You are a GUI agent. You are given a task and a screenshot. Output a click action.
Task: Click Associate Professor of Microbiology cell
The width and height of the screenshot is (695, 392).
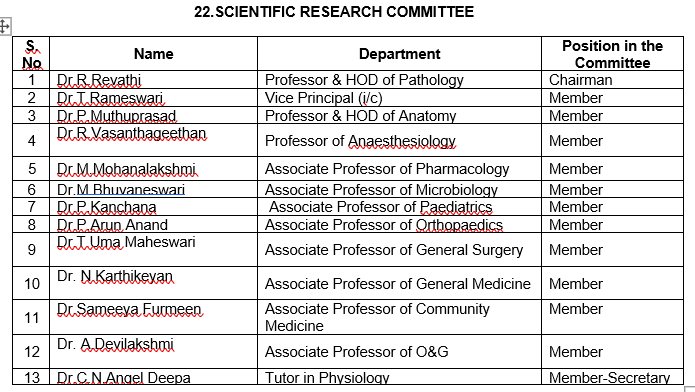pos(399,189)
